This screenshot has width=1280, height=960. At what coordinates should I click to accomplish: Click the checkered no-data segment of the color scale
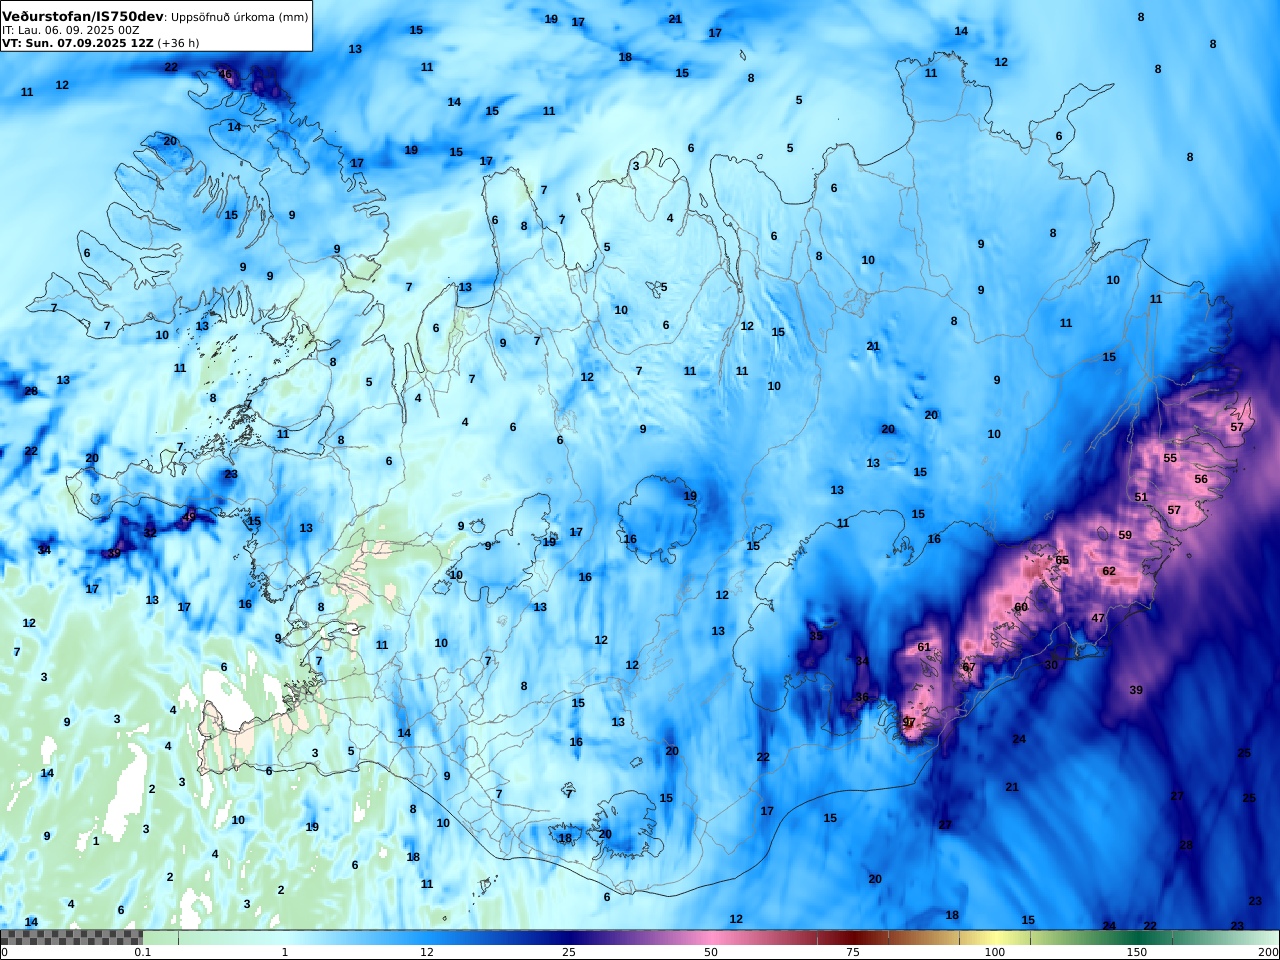[x=71, y=937]
